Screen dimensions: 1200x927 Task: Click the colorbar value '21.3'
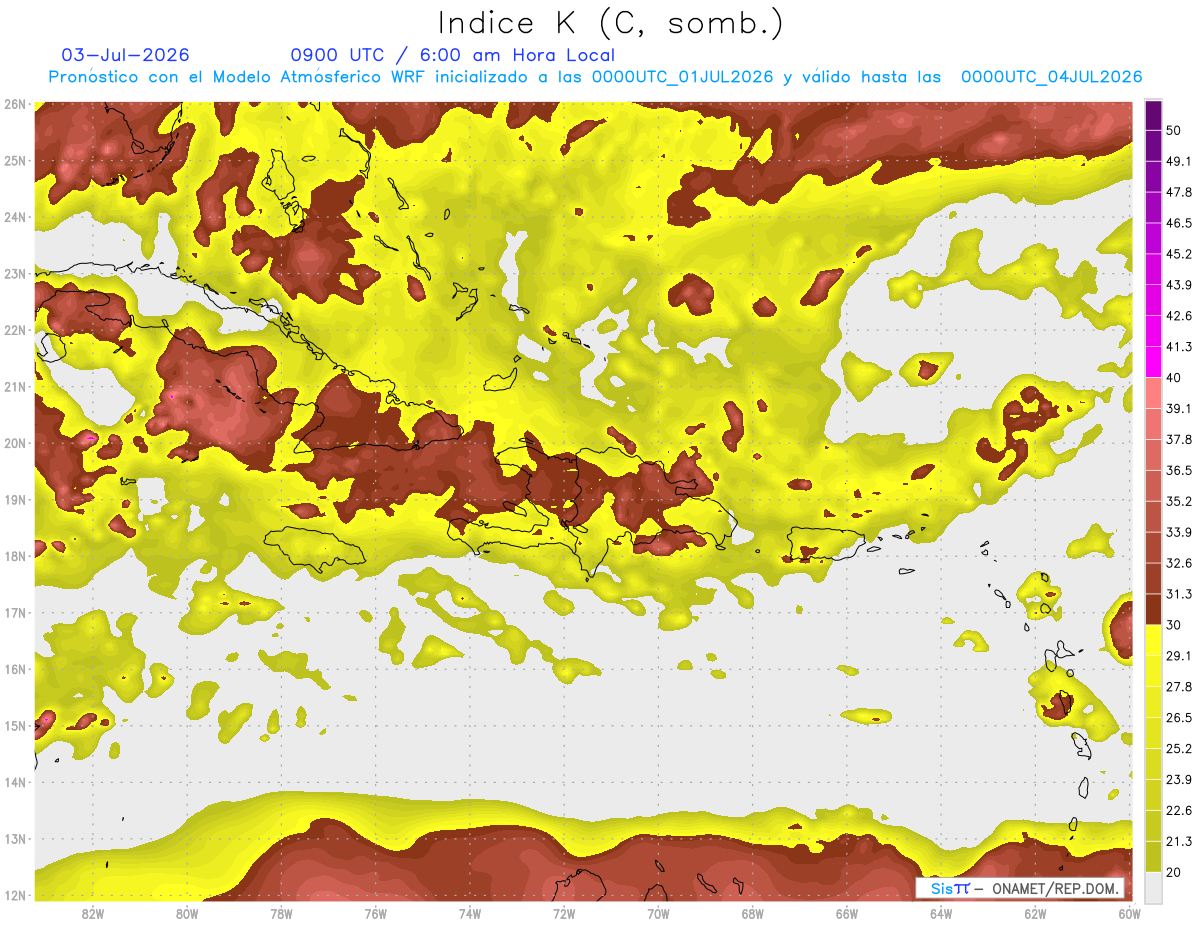[x=1179, y=842]
